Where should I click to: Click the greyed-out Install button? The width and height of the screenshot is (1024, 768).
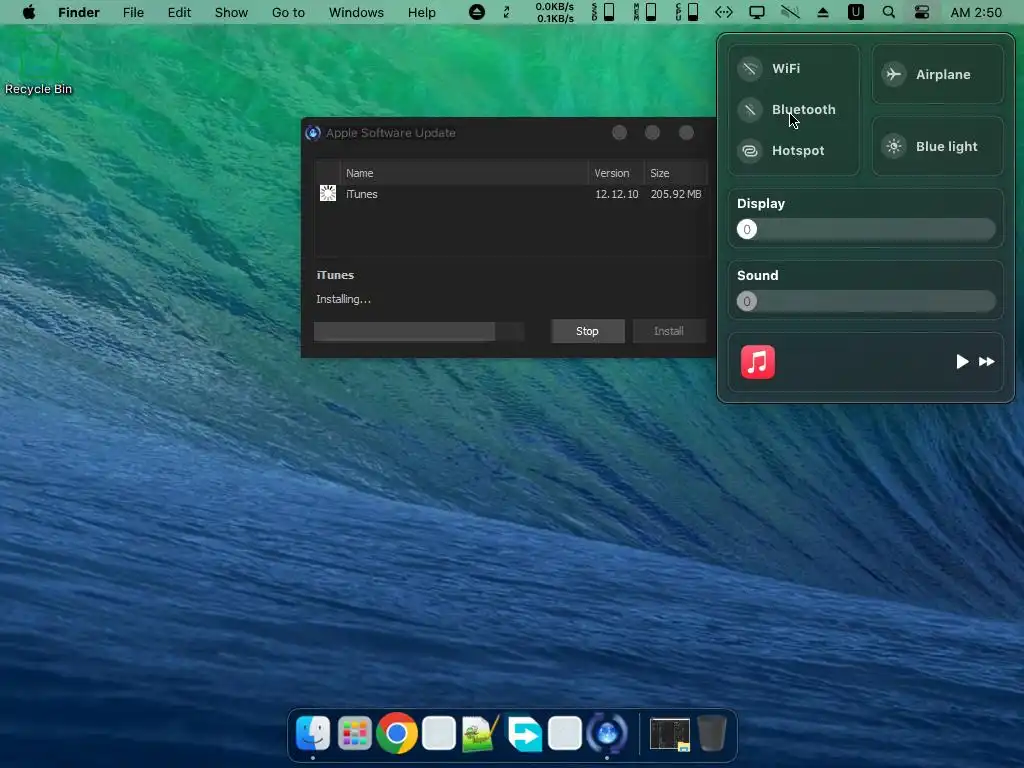tap(669, 331)
